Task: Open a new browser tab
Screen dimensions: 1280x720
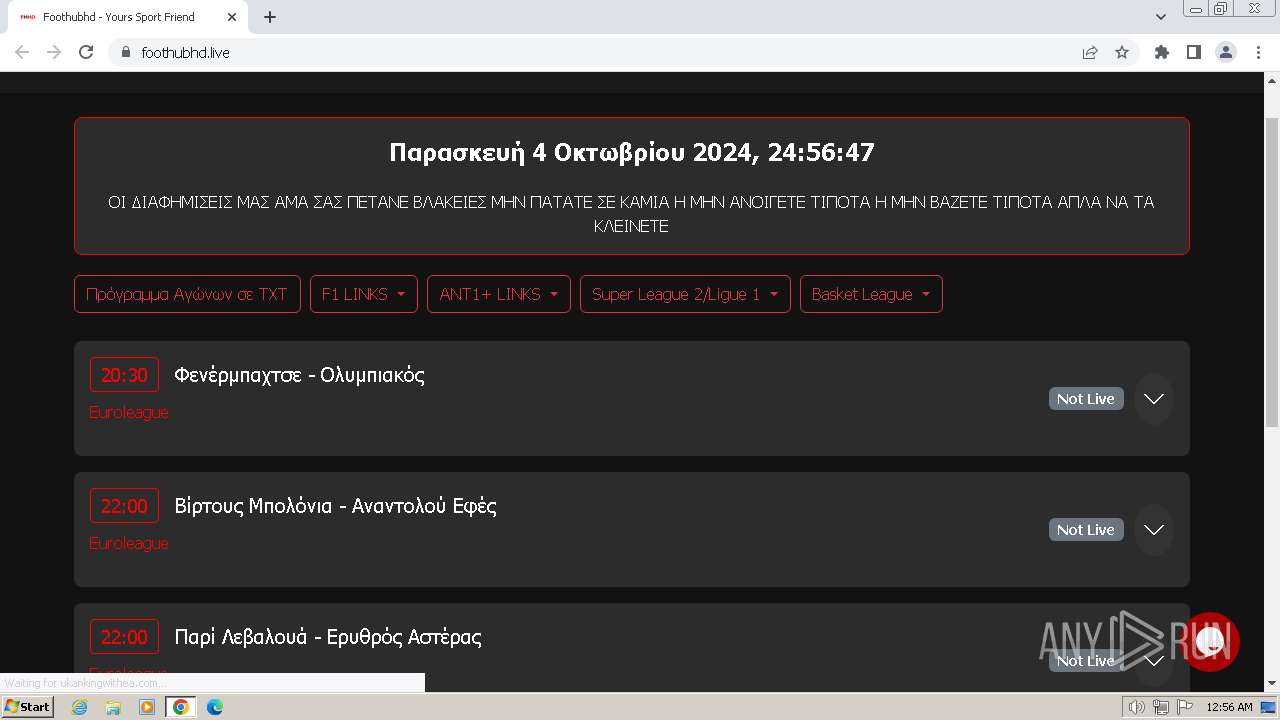Action: [x=270, y=17]
